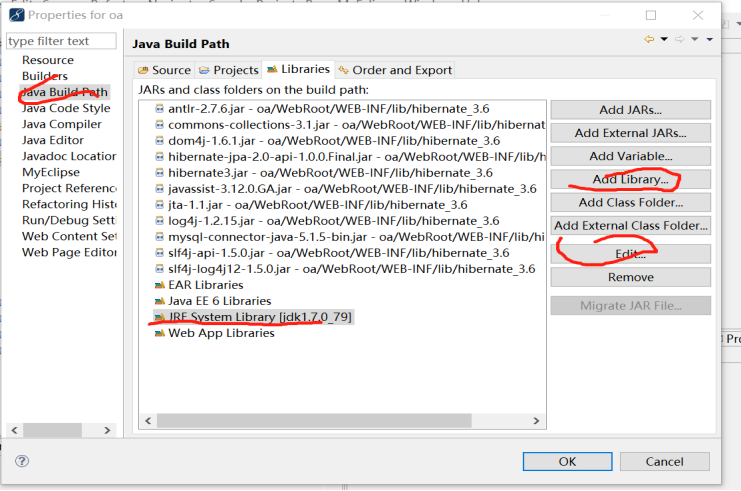The image size is (741, 491).
Task: Open the Order and Export tab
Action: [x=396, y=70]
